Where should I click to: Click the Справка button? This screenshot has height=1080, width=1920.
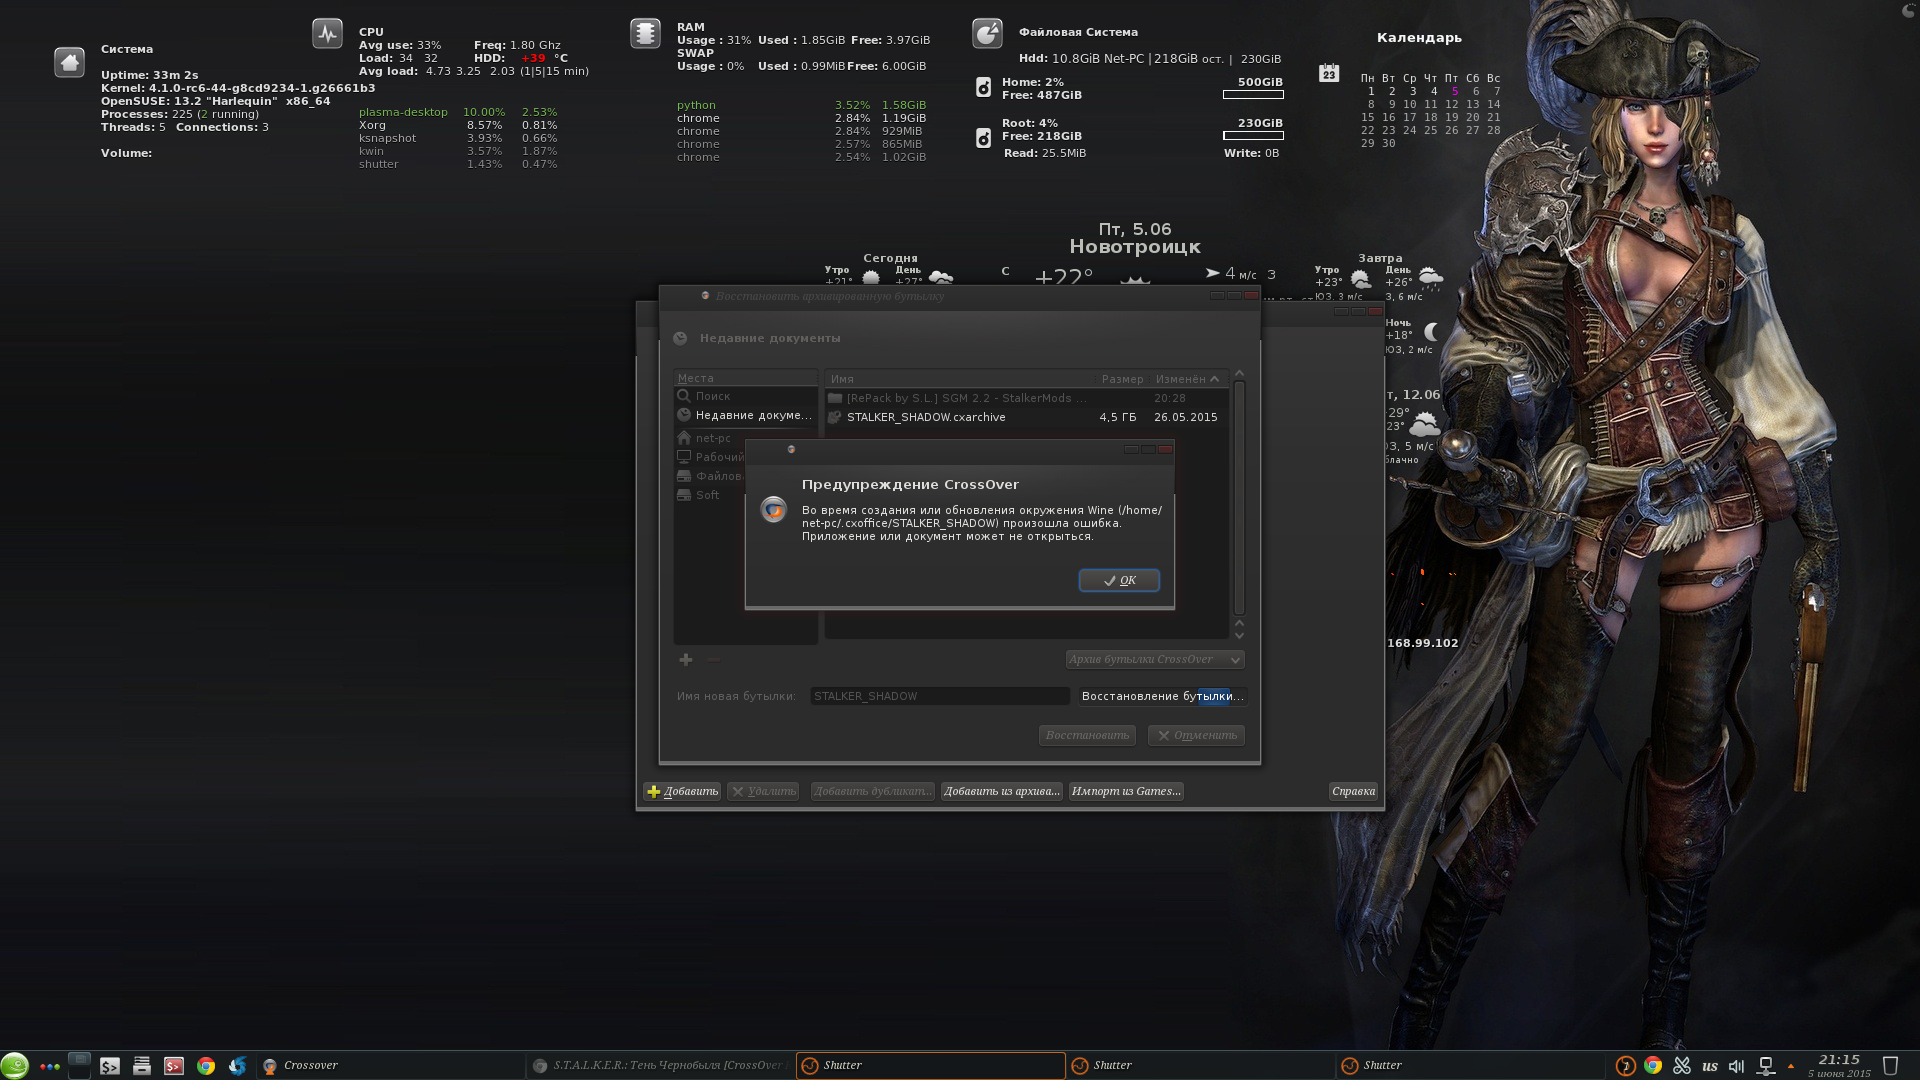pyautogui.click(x=1353, y=791)
